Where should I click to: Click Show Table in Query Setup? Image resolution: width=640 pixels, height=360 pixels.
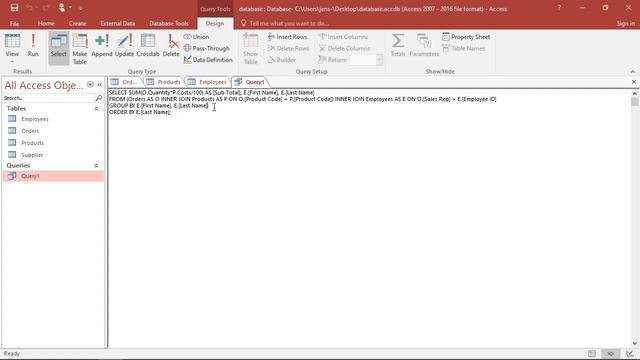251,48
